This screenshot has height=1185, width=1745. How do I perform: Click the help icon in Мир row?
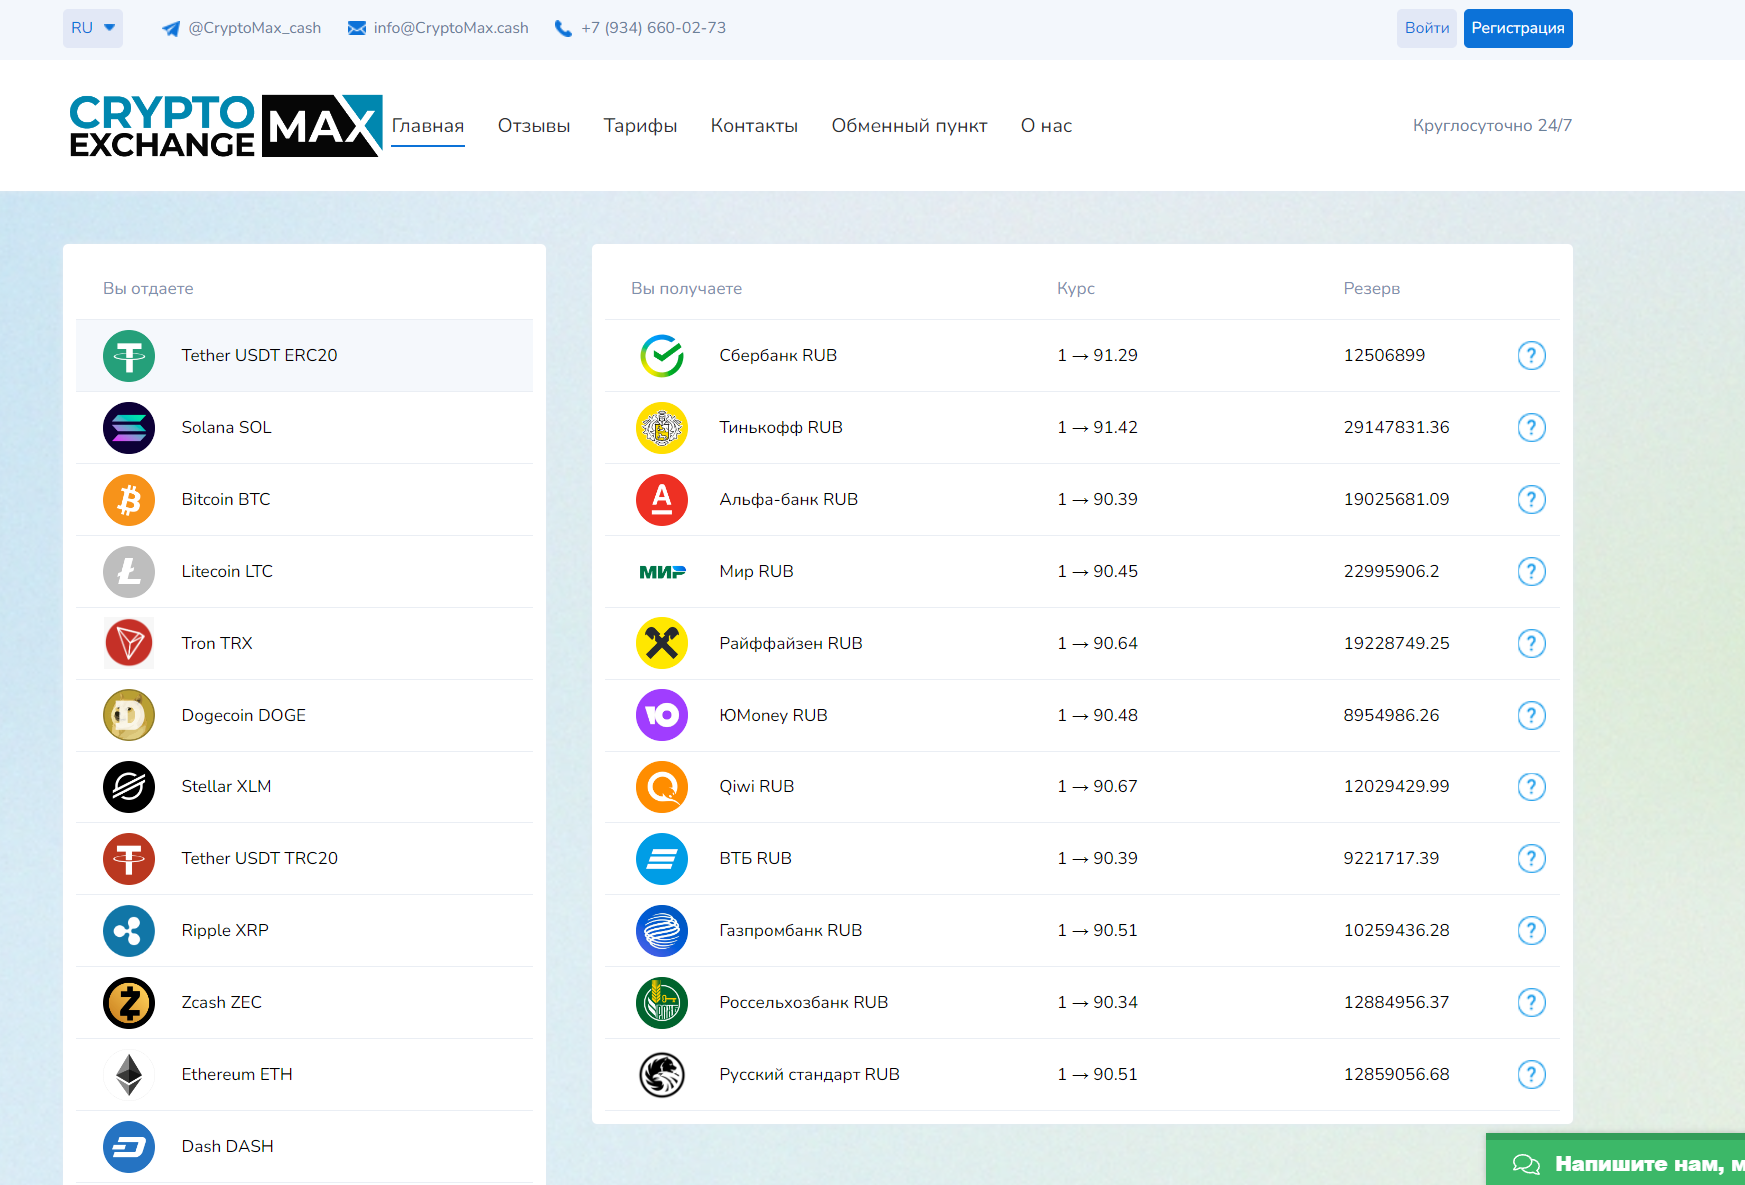coord(1532,572)
